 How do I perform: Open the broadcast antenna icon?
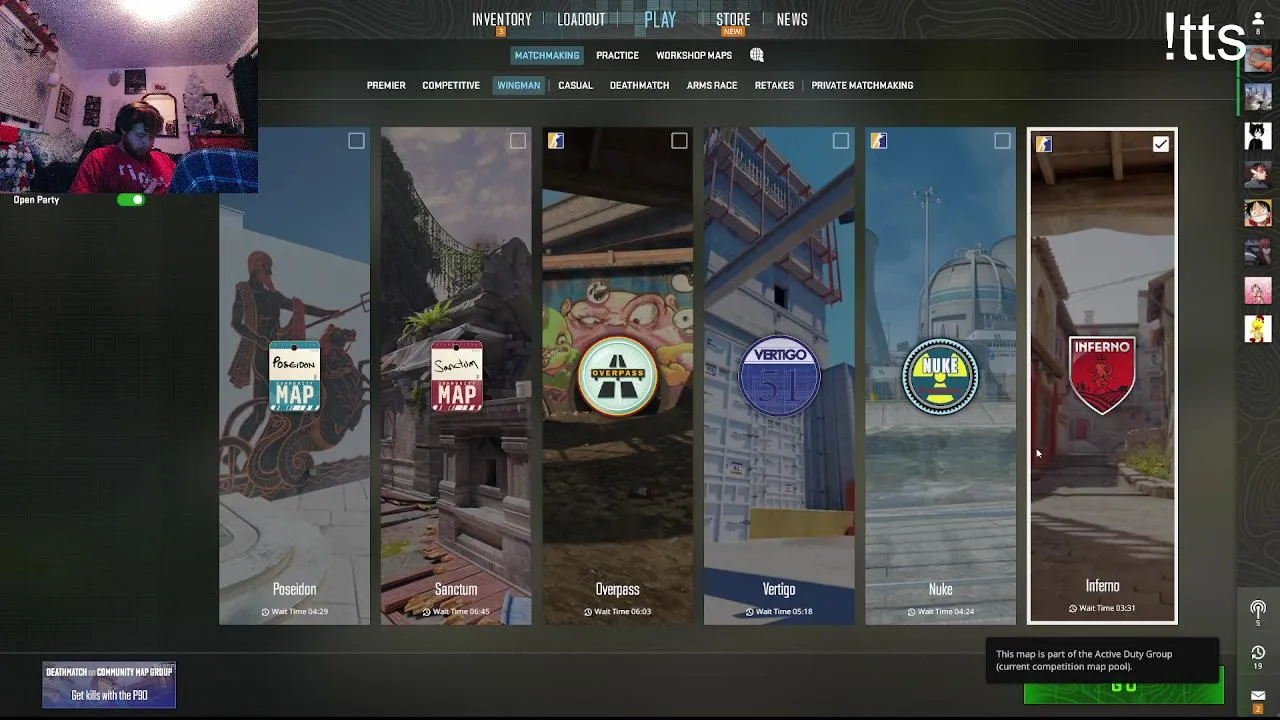tap(1258, 608)
